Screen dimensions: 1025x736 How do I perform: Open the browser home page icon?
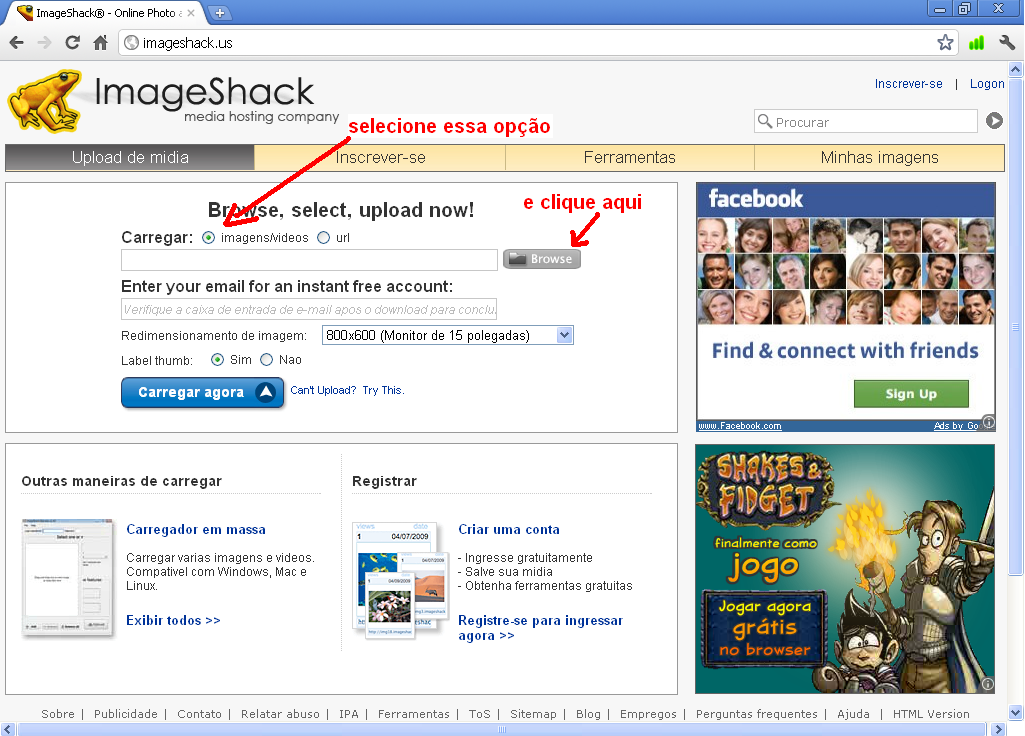(100, 43)
